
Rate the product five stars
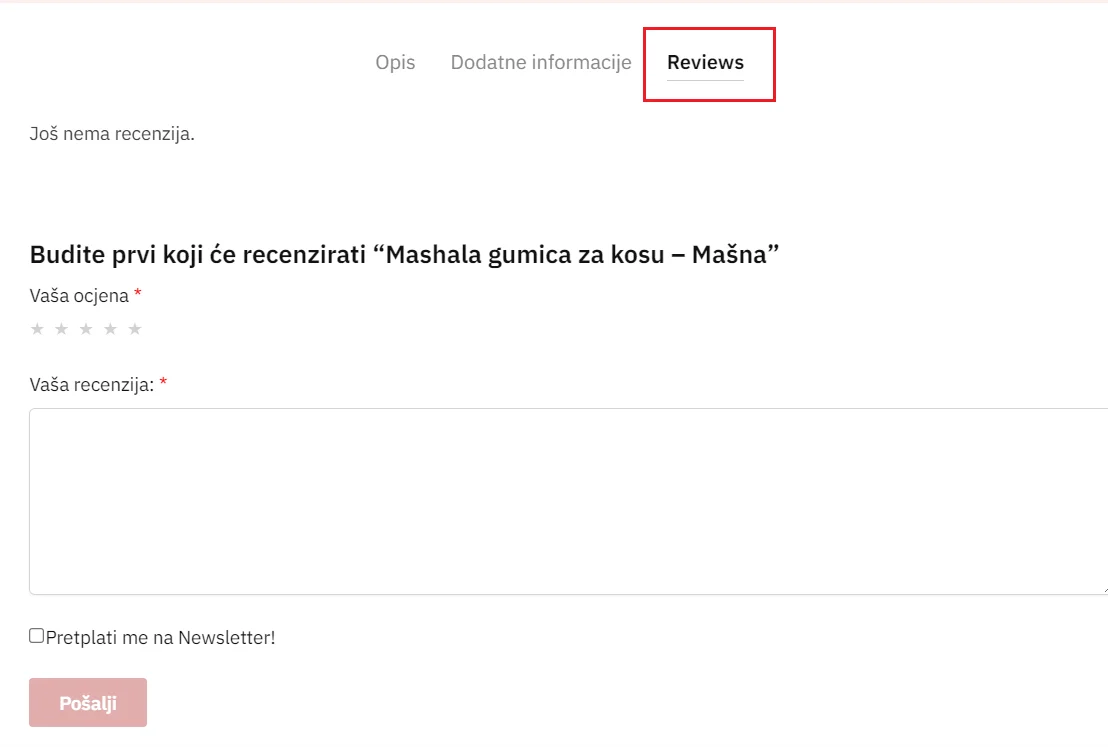tap(135, 329)
